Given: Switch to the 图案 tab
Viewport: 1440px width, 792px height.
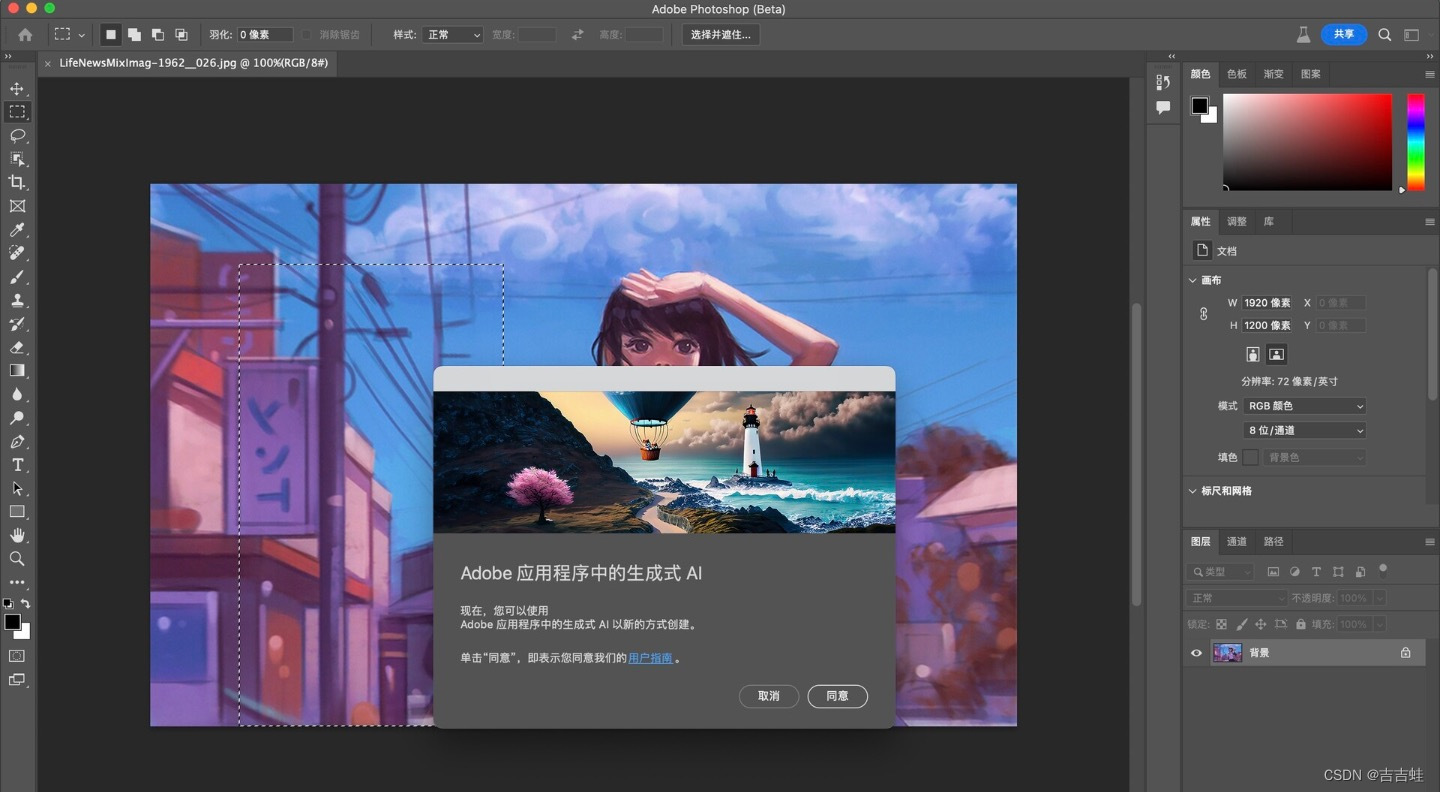Looking at the screenshot, I should 1311,74.
